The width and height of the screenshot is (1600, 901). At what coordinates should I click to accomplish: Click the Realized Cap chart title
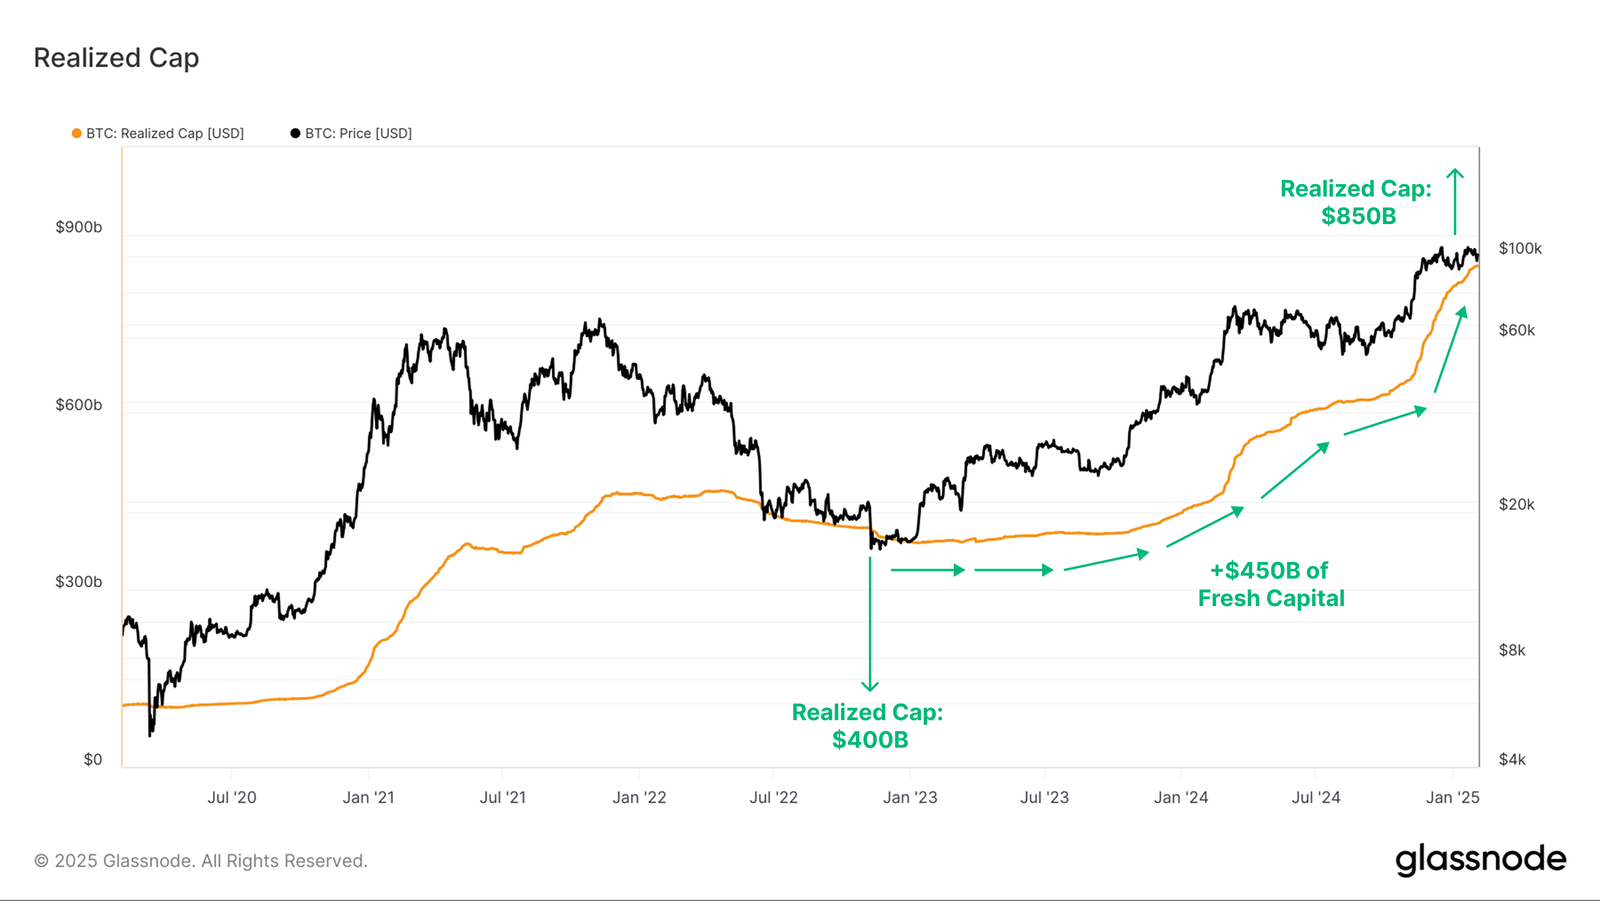[116, 58]
